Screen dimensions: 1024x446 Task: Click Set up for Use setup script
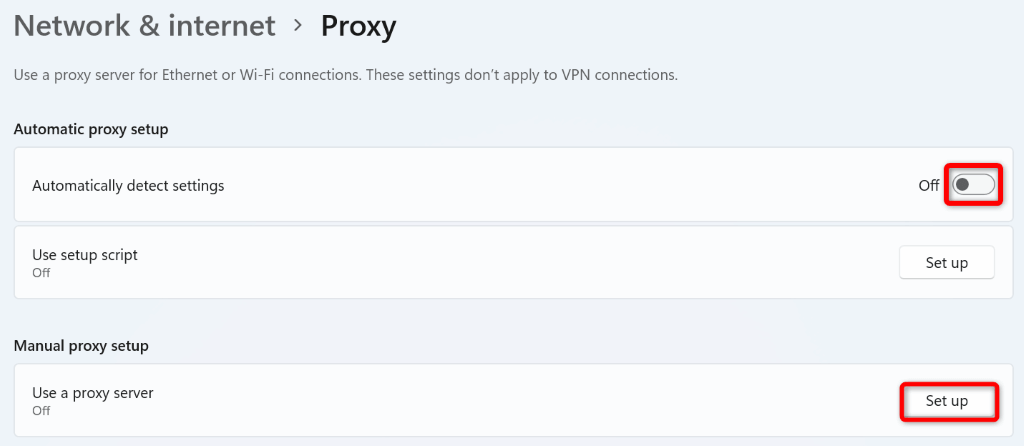(x=946, y=263)
